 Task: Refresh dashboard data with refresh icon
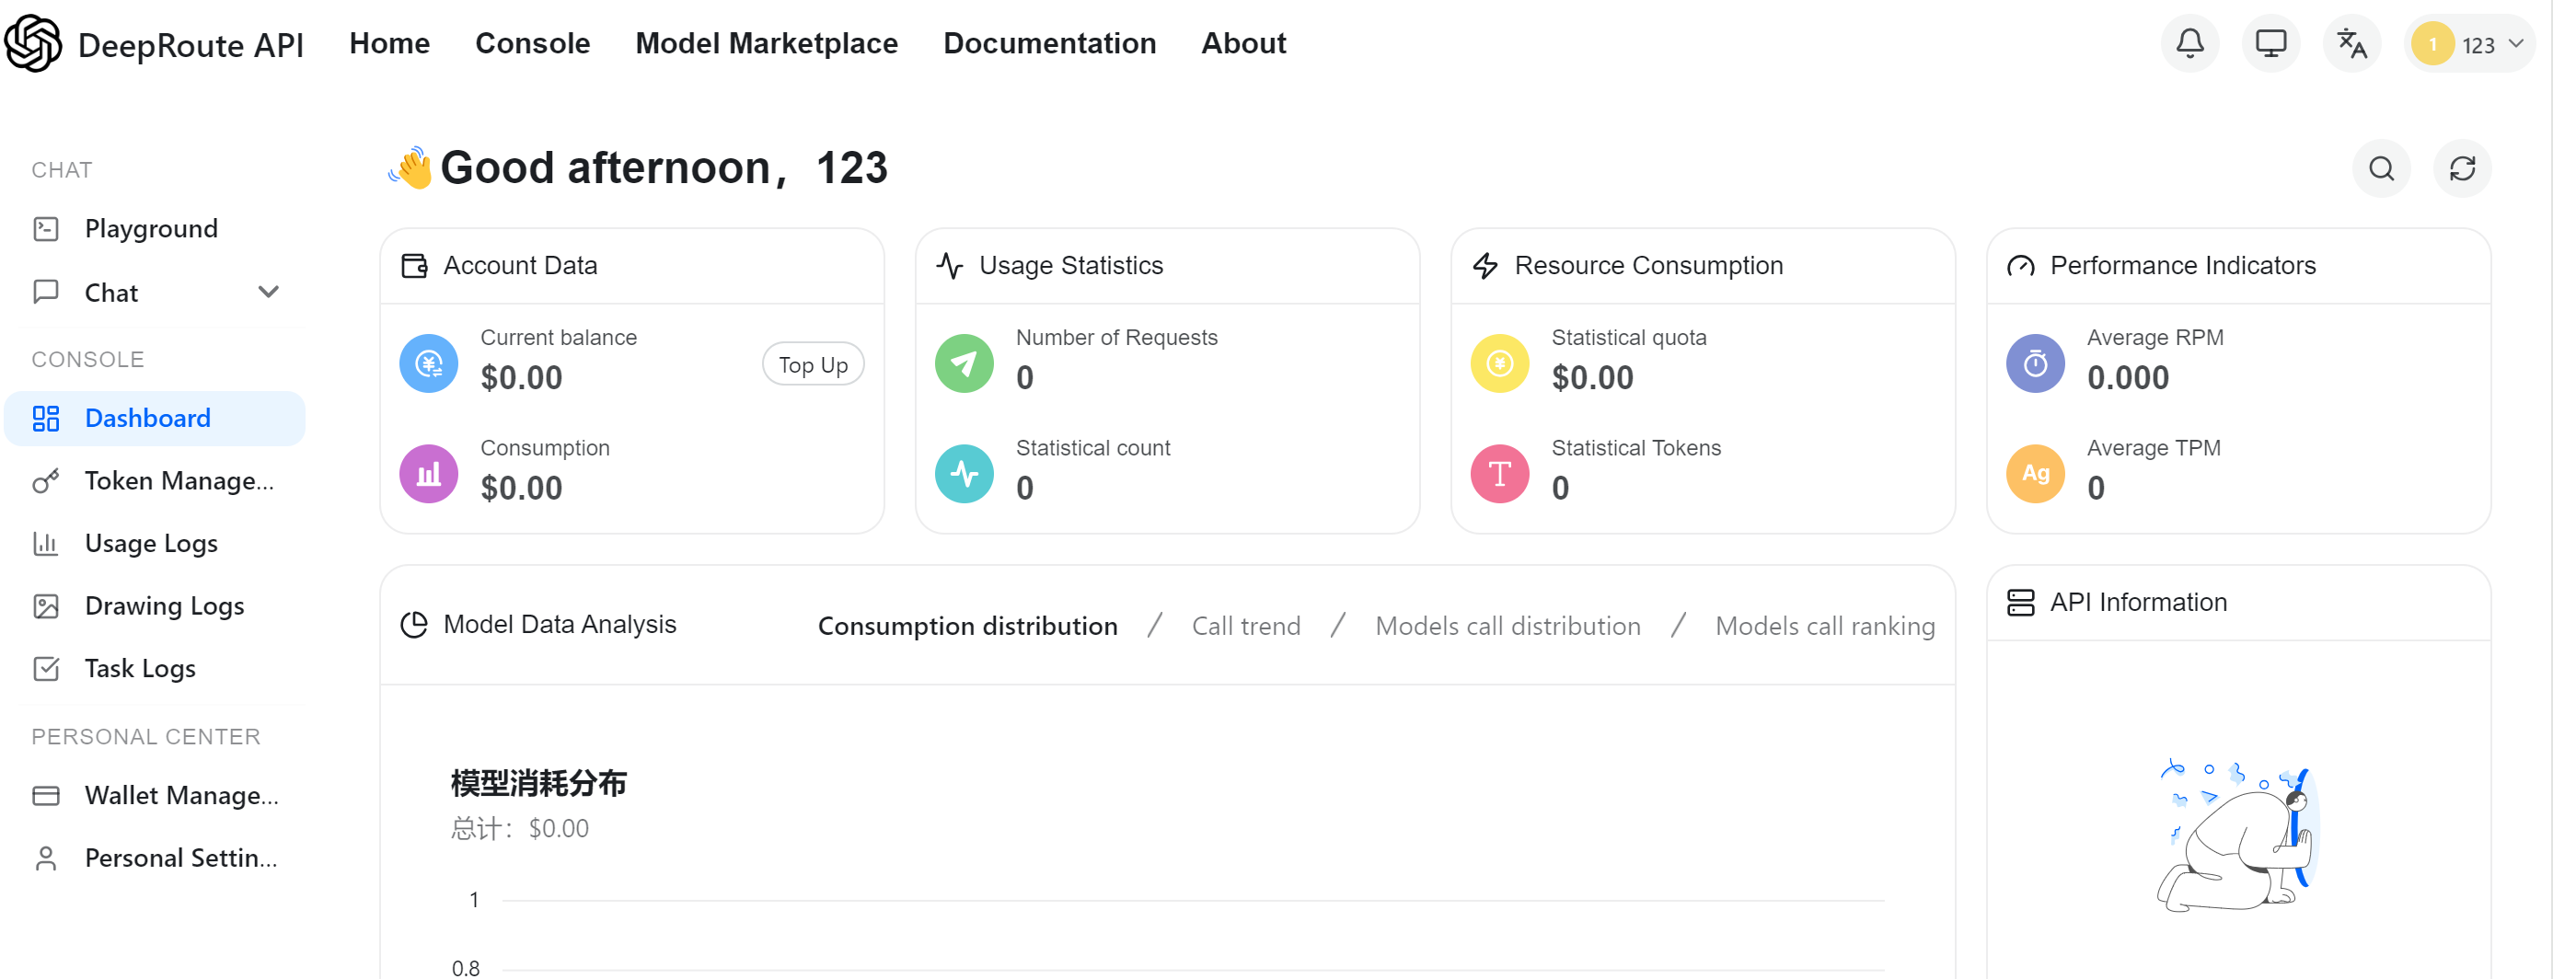click(2462, 168)
